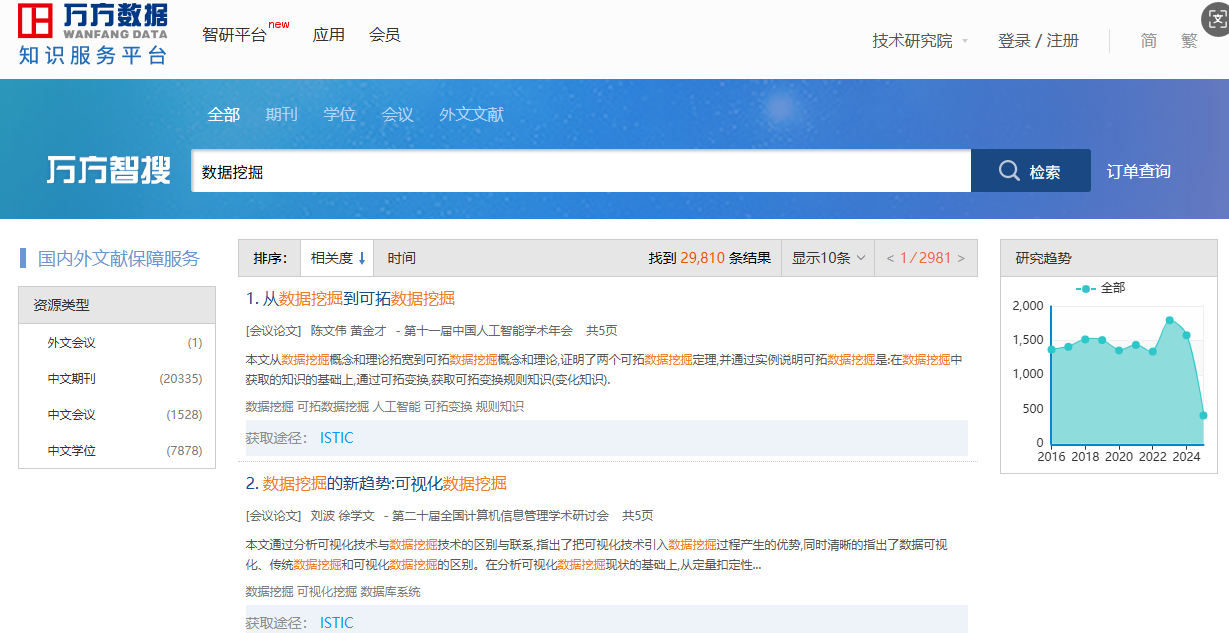
Task: Select the 学位 search tab
Action: coord(339,115)
